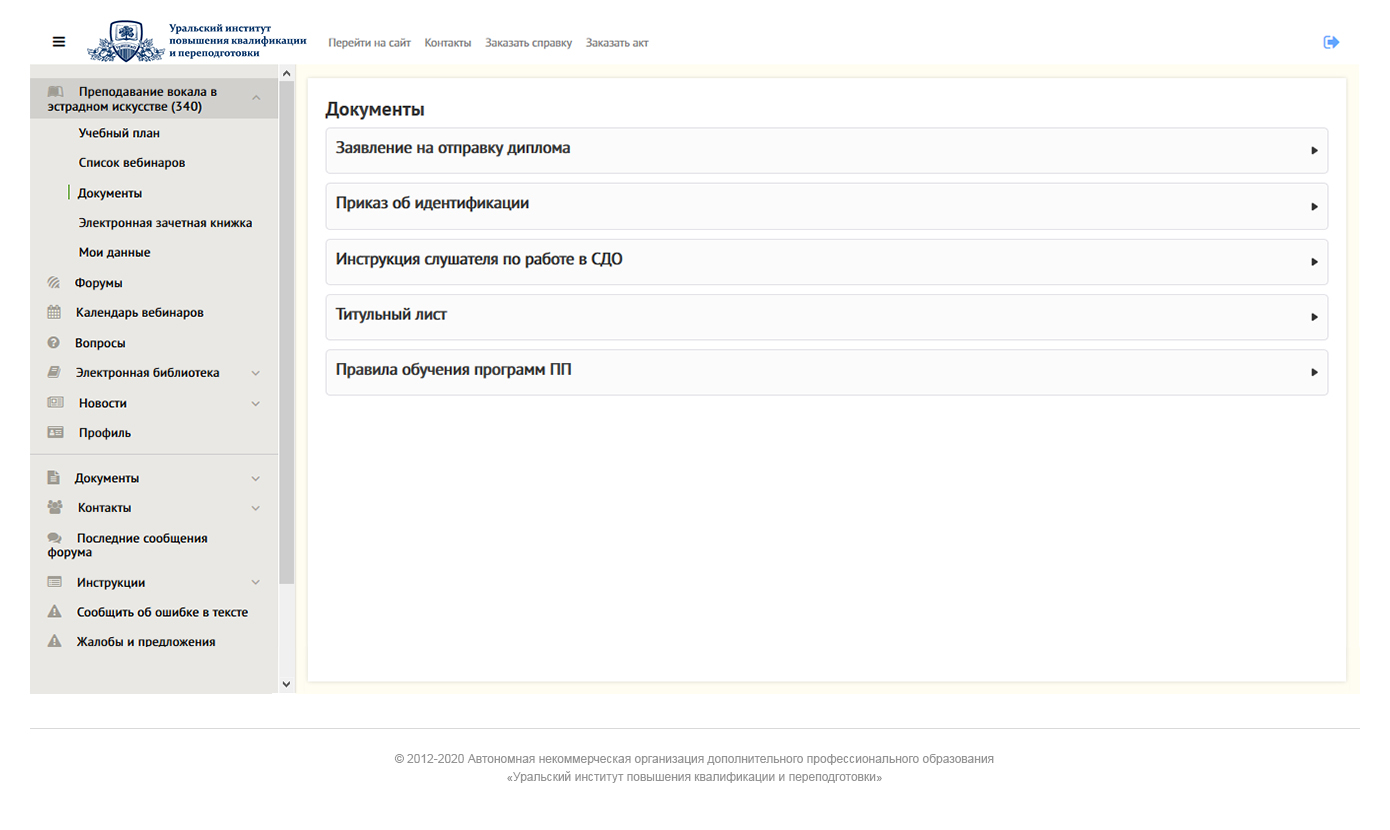Expand the Новости sidebar chevron
Image resolution: width=1390 pixels, height=830 pixels.
click(x=256, y=404)
